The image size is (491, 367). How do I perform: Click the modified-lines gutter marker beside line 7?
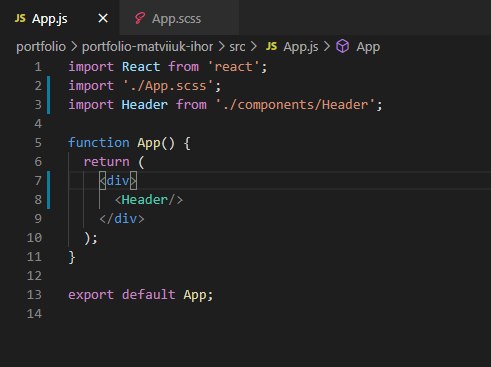click(49, 190)
